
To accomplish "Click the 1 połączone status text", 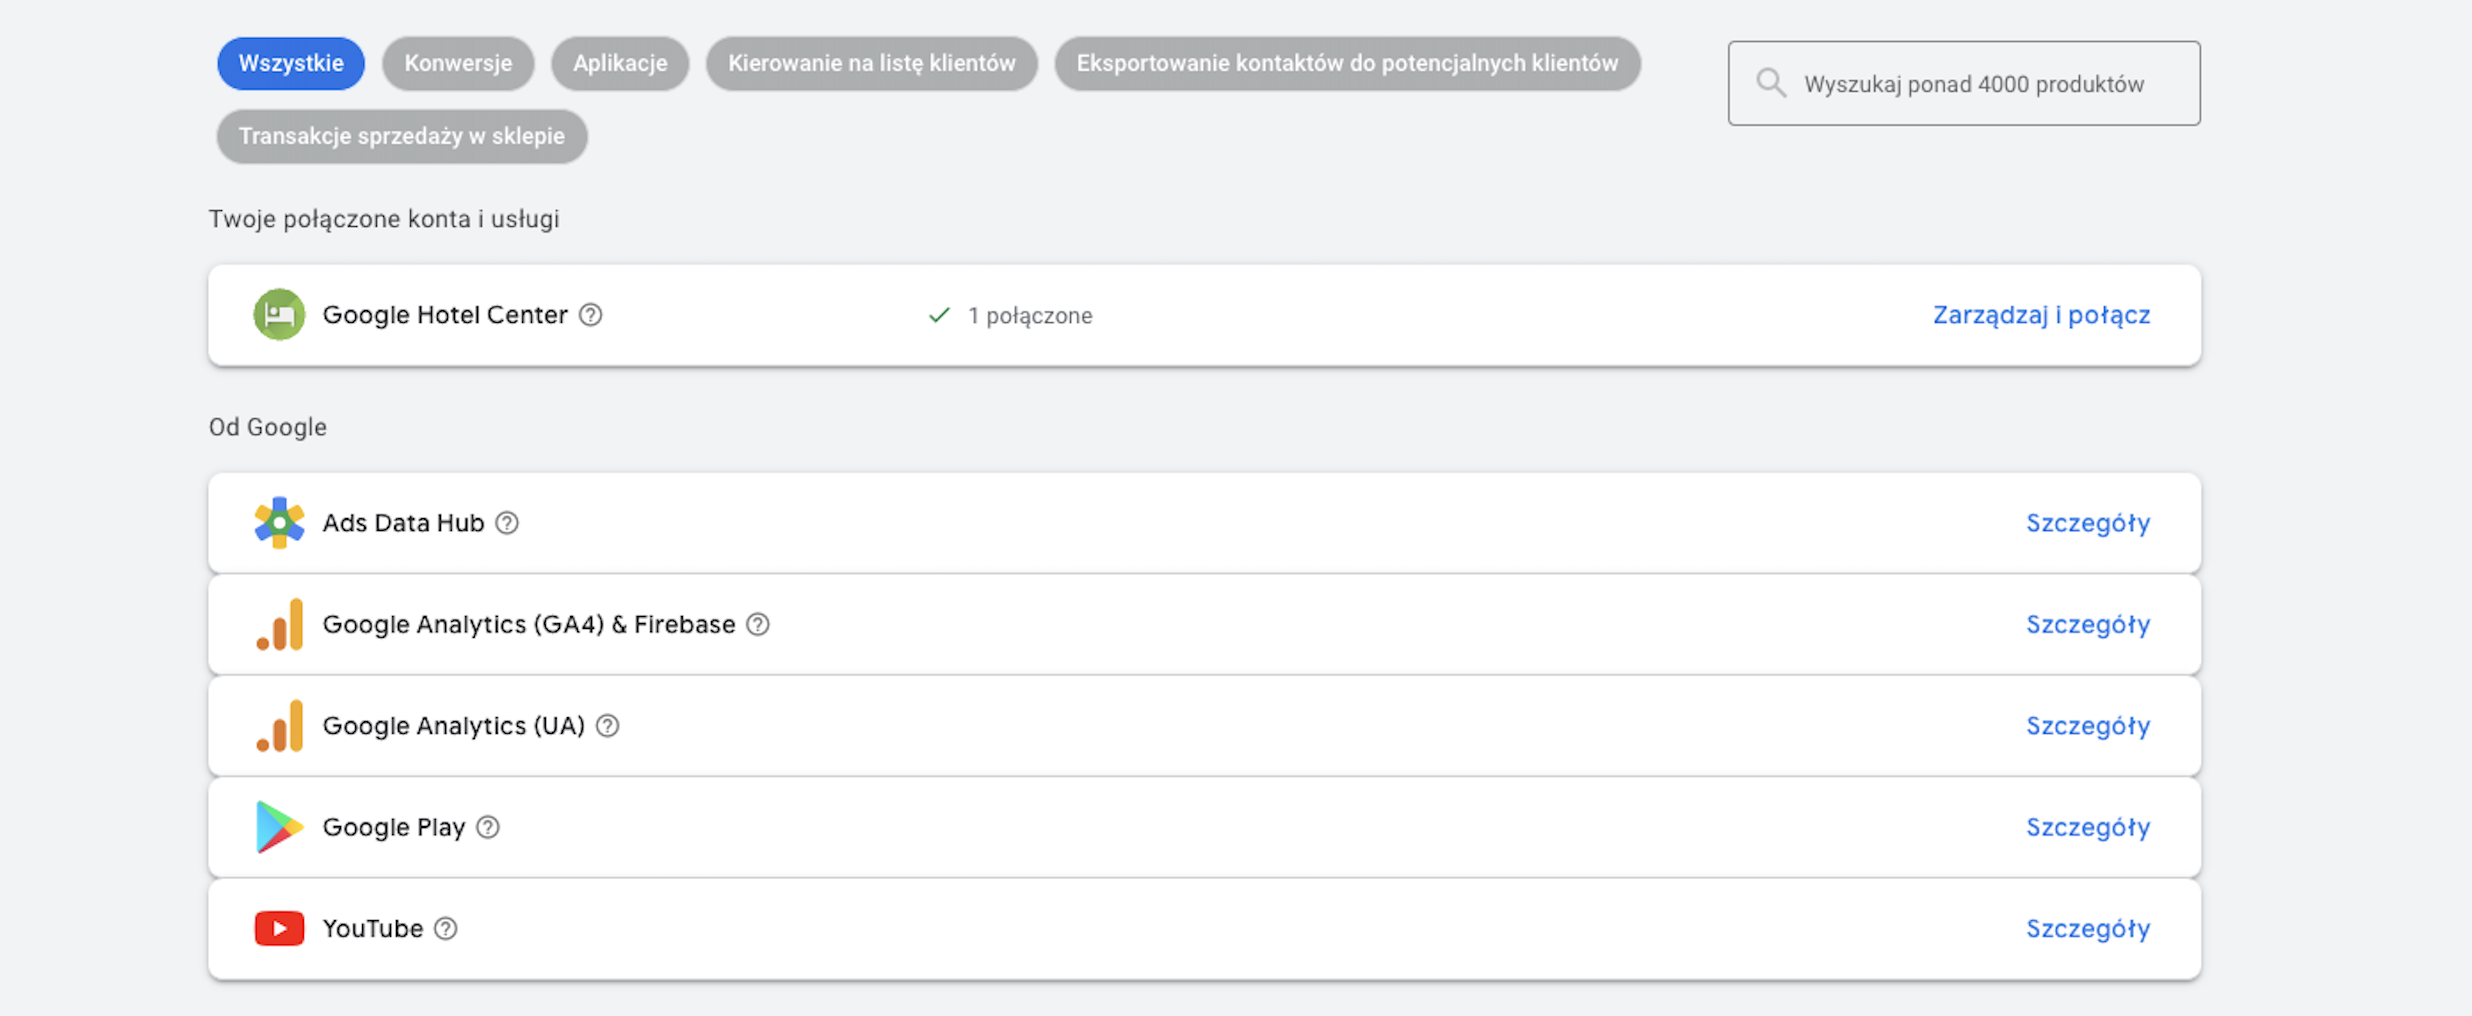I will coord(1030,316).
